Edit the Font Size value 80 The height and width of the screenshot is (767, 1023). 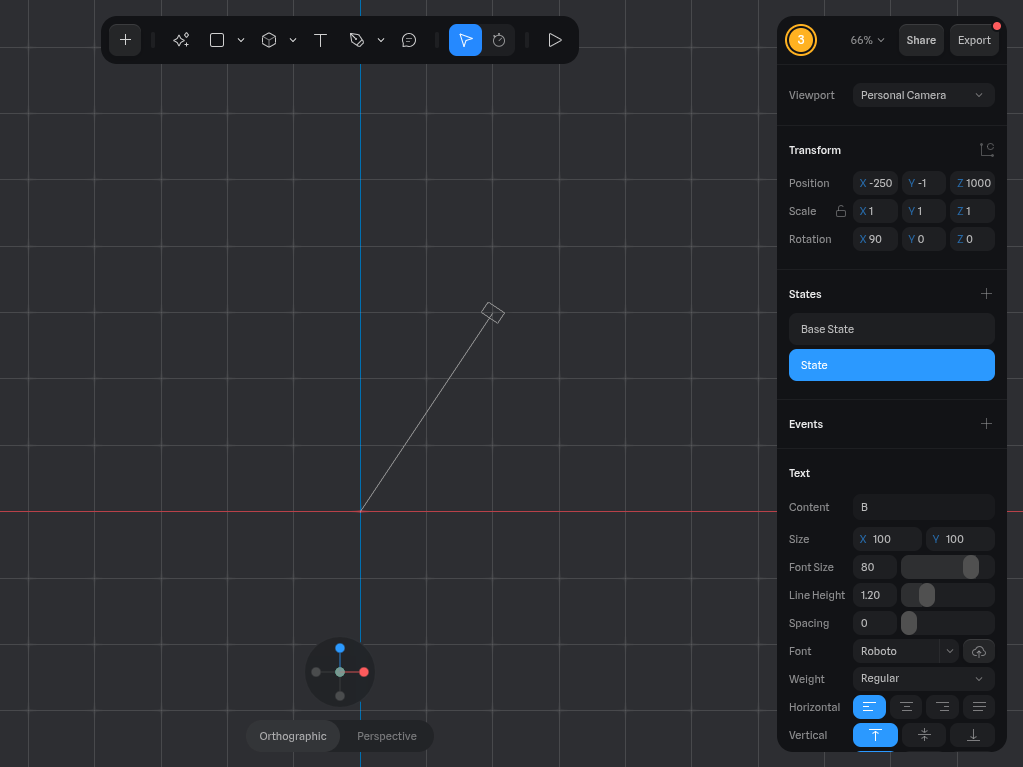point(875,567)
